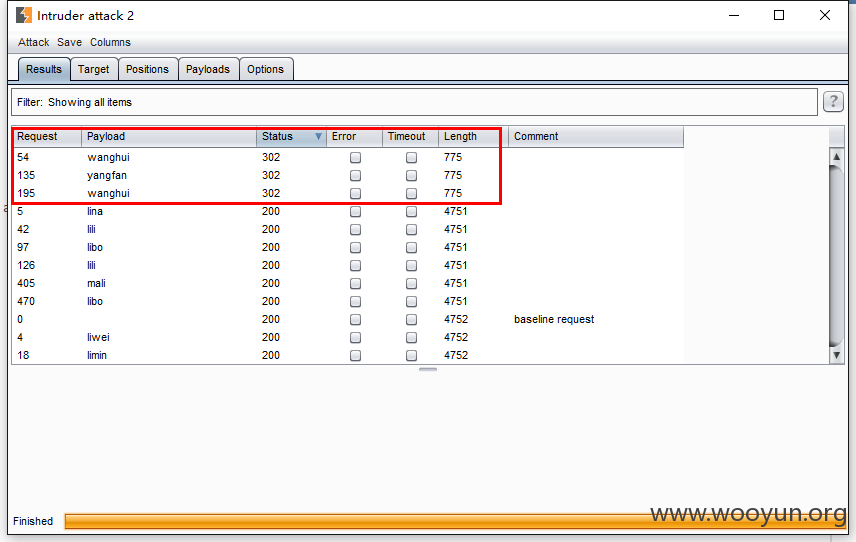The height and width of the screenshot is (542, 856).
Task: Sort by the Comment column header
Action: [x=596, y=136]
